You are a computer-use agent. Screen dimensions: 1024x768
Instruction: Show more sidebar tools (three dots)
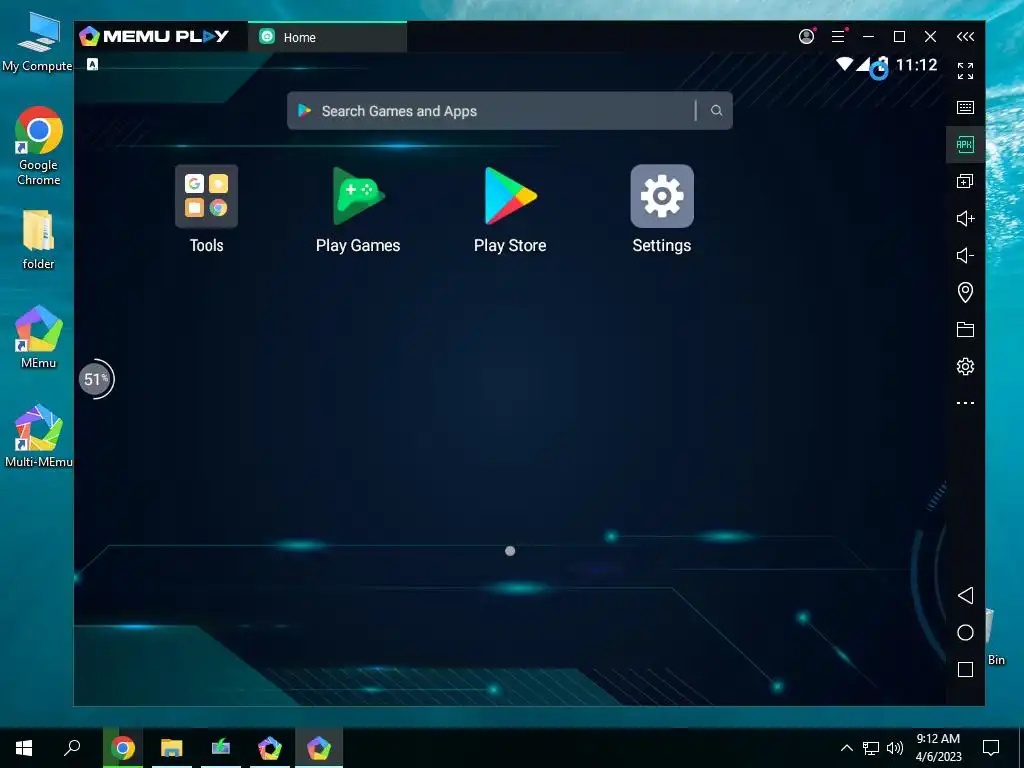tap(965, 403)
